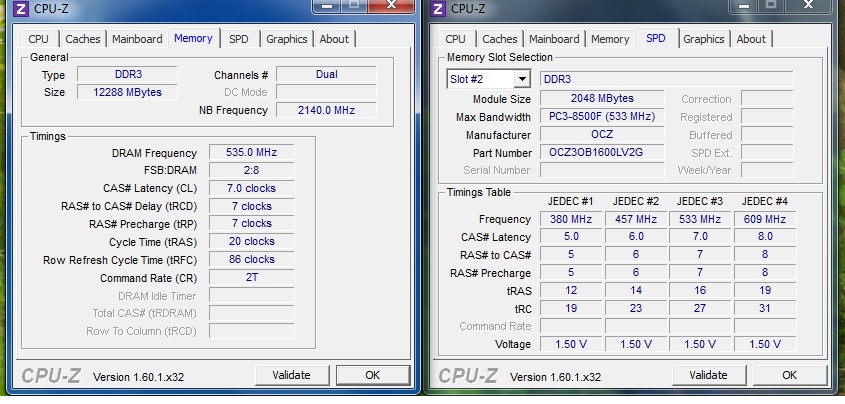Open the Caches tab in the left window
Image resolution: width=845 pixels, height=404 pixels.
coord(83,39)
